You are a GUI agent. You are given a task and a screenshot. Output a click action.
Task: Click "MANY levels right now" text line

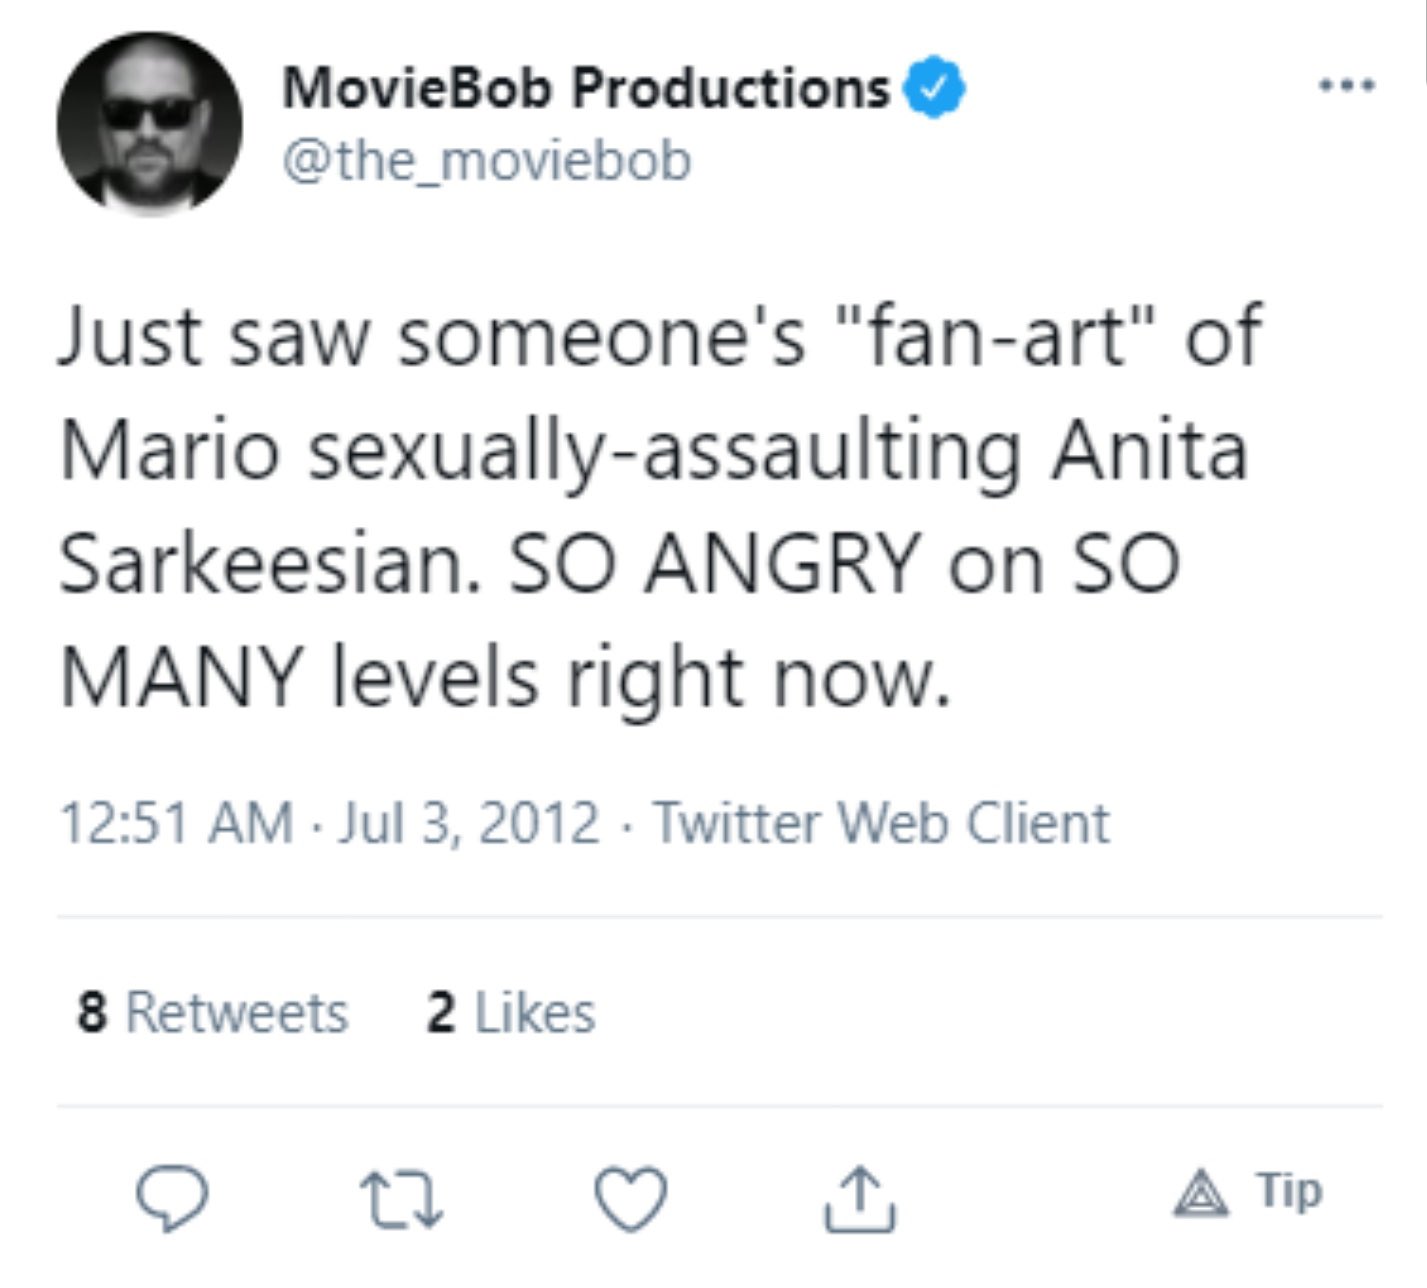click(503, 678)
